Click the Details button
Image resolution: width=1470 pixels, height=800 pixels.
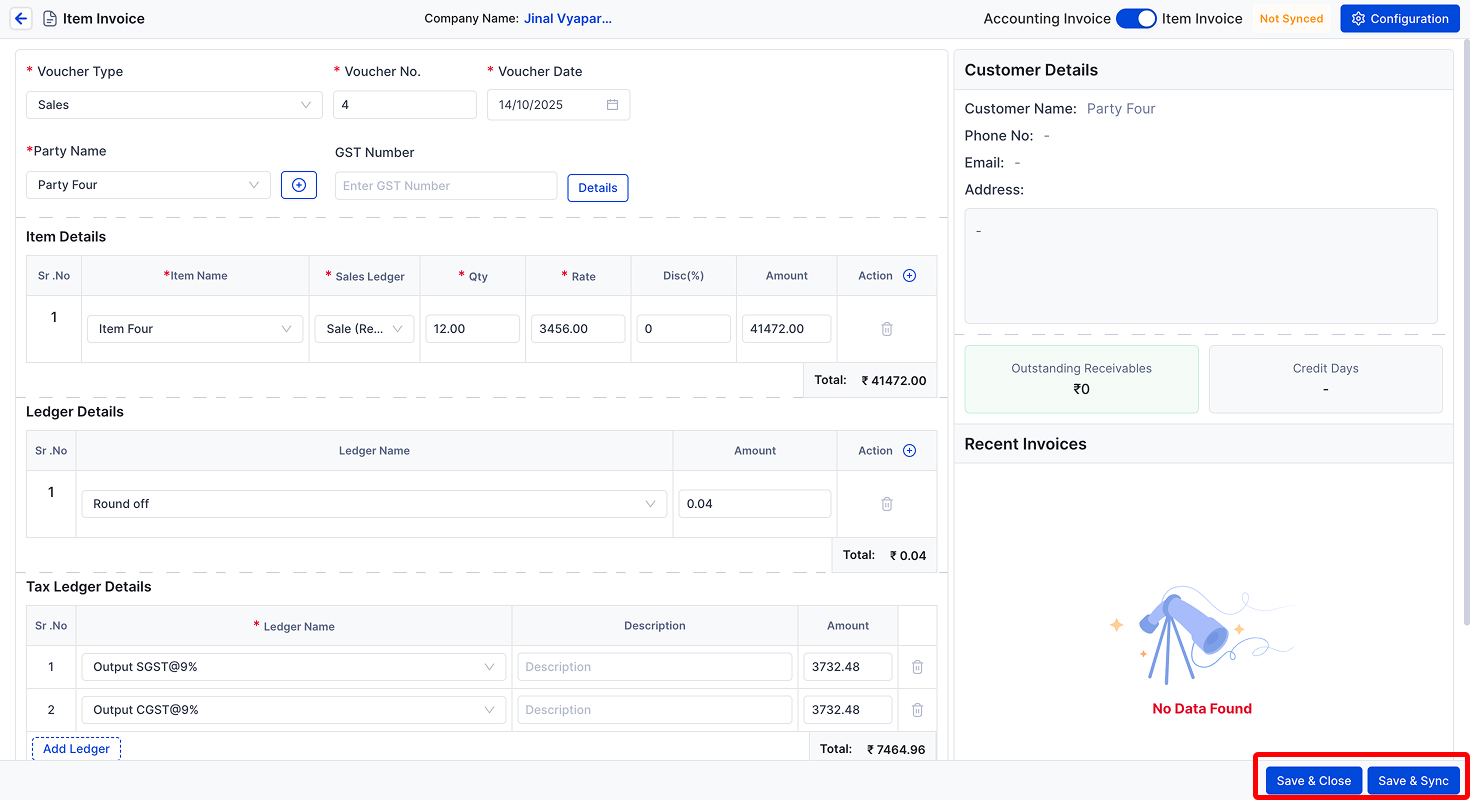[598, 188]
